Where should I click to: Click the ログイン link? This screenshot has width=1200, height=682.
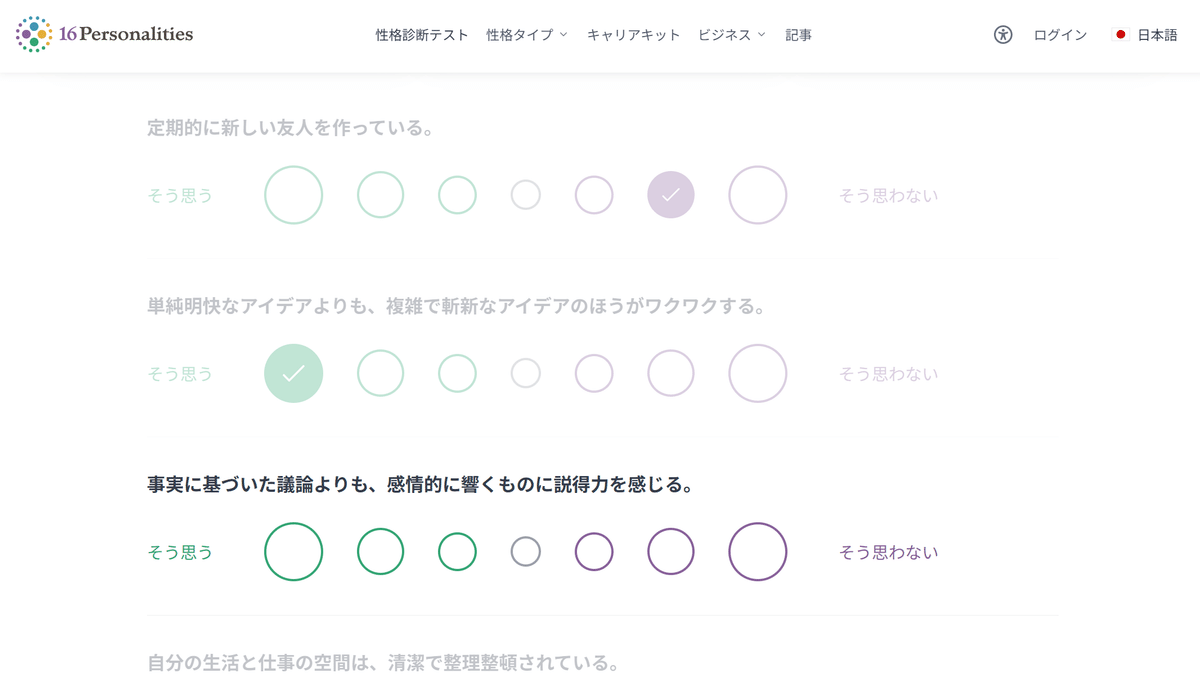tap(1060, 35)
